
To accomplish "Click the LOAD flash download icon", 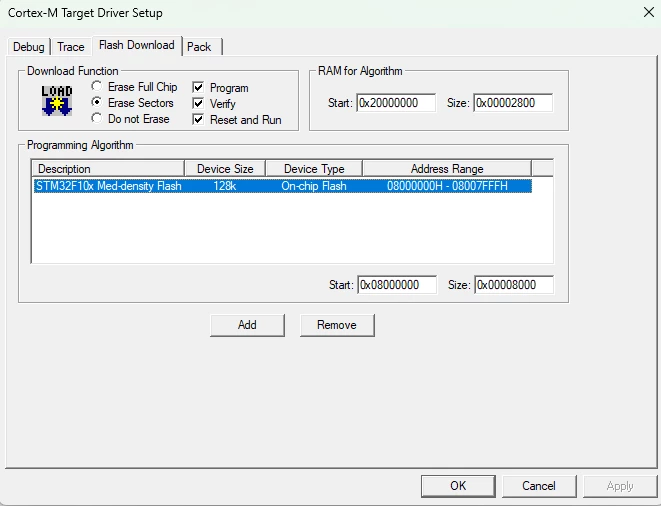I will pos(57,100).
